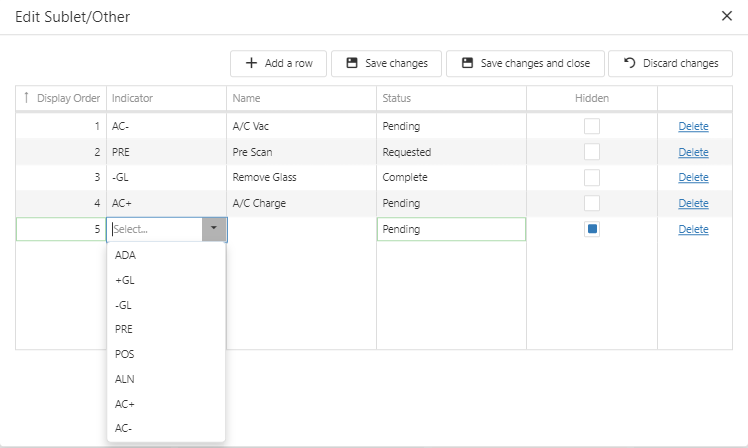Collapse the Indicator dropdown arrow

(x=214, y=229)
